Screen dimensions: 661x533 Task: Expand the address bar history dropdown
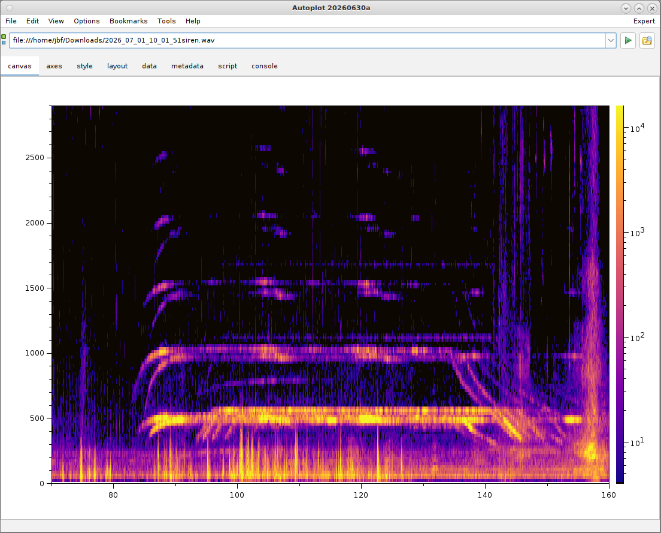[x=610, y=40]
